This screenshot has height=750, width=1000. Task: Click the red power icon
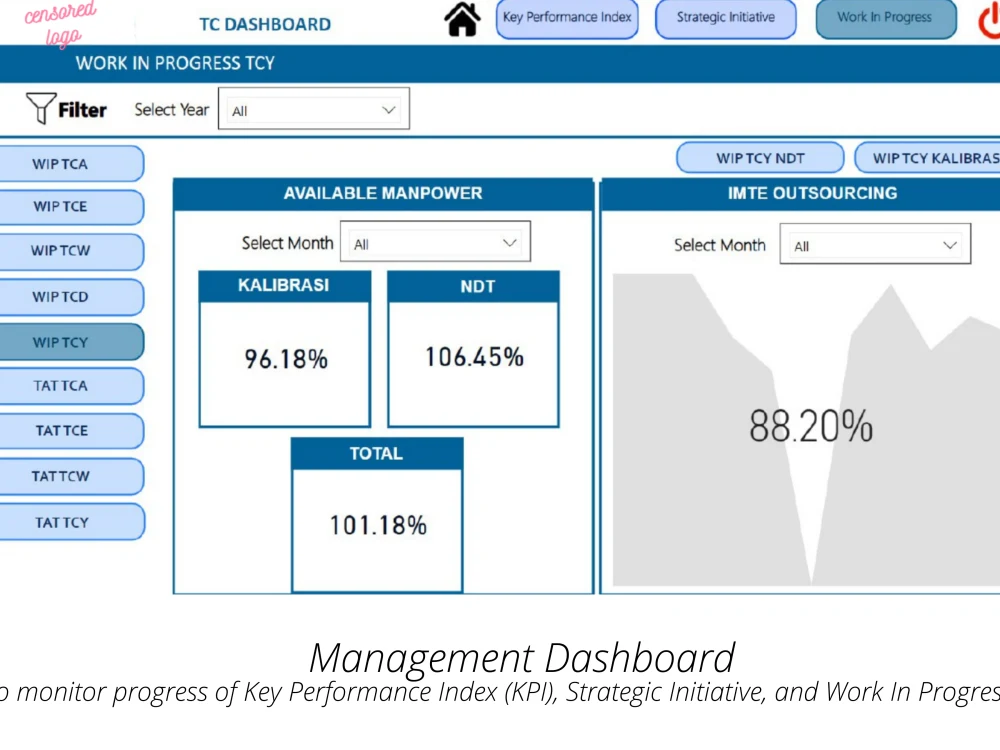pos(989,20)
